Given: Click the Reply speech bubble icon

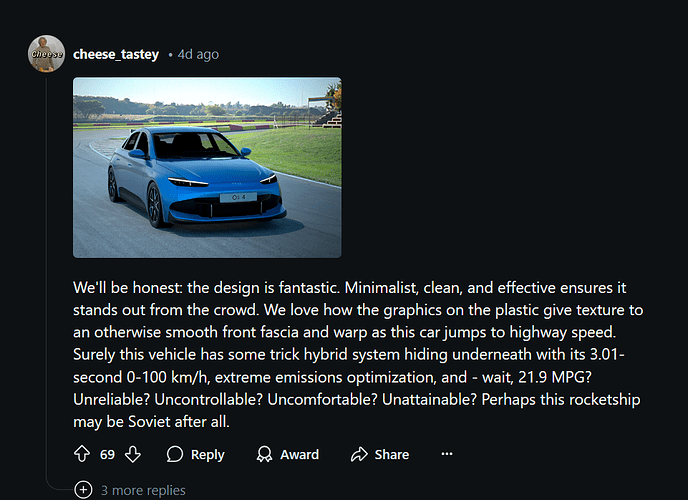Looking at the screenshot, I should (175, 454).
